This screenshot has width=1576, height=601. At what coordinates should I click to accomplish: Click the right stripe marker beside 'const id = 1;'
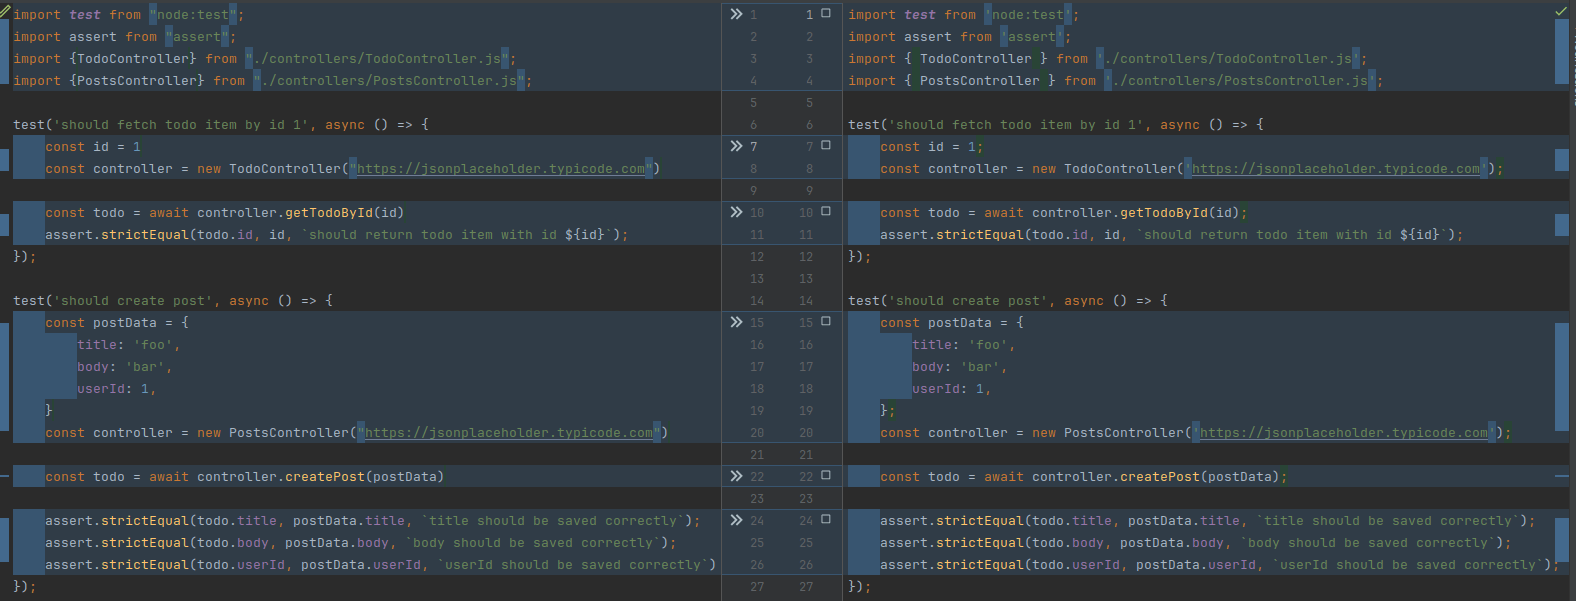pos(1562,159)
